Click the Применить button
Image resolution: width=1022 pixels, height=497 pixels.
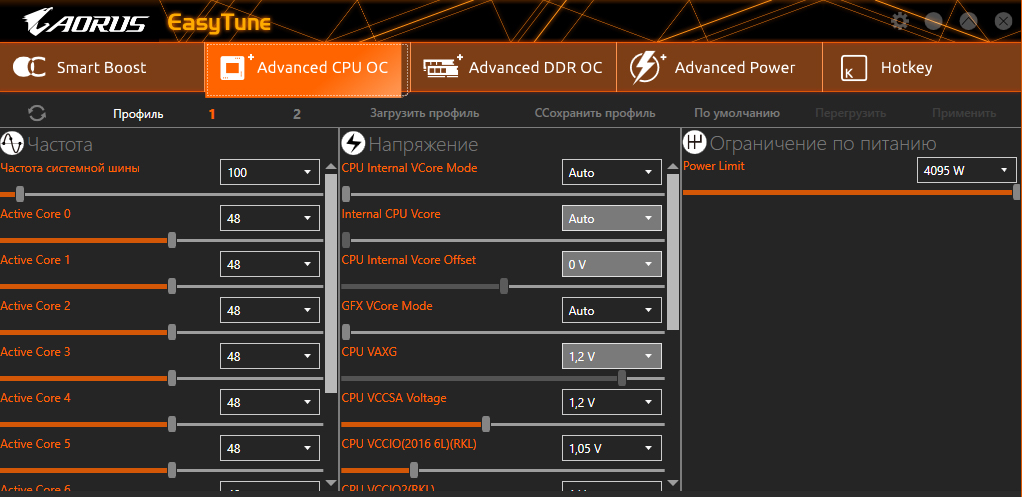[964, 113]
